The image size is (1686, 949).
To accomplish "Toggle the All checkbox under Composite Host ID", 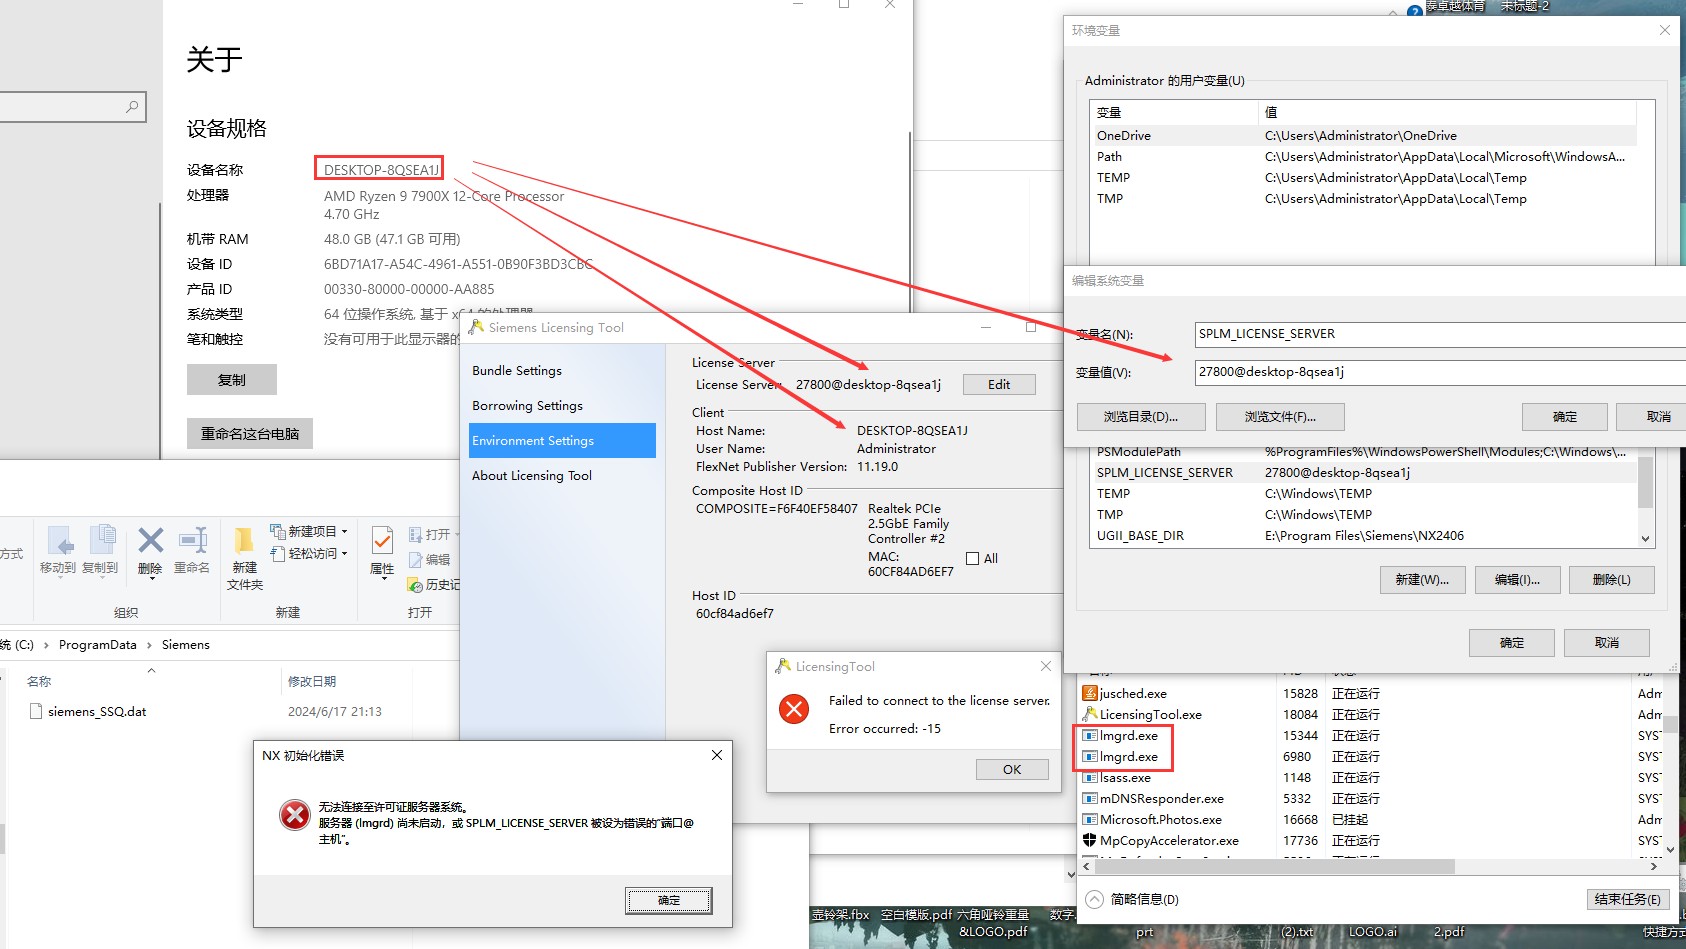I will pyautogui.click(x=972, y=559).
